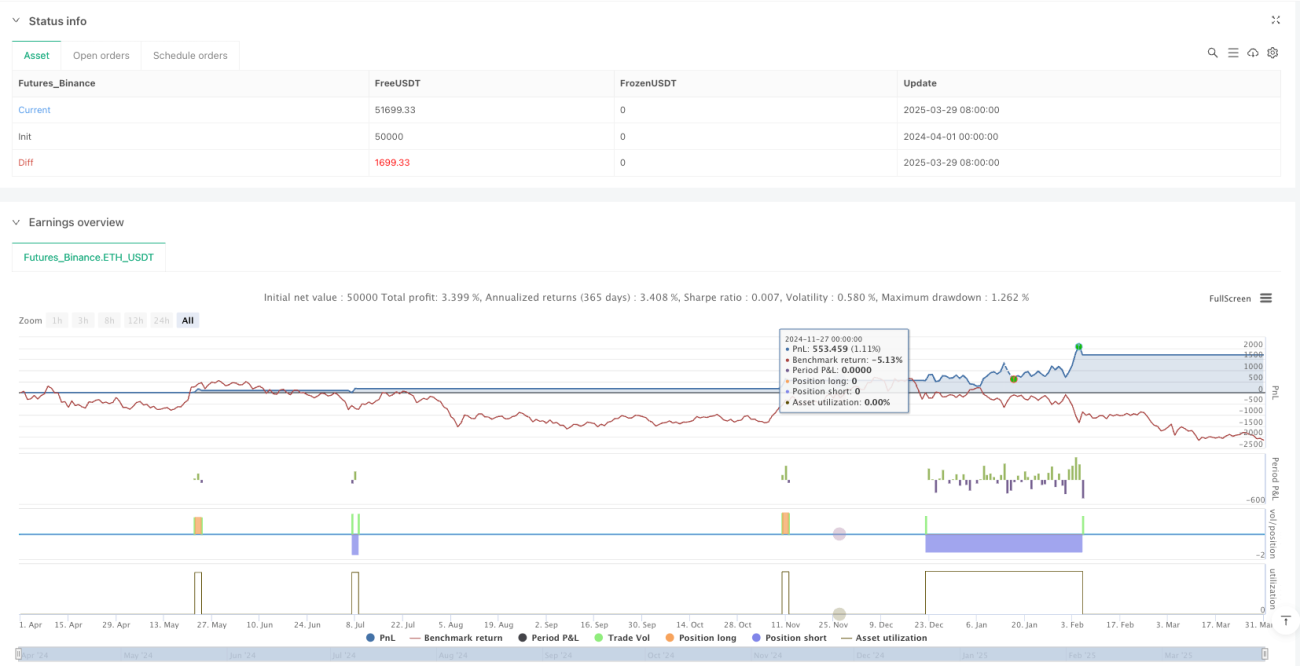Open the list density menu icon
Screen dimensions: 1300x666
pyautogui.click(x=1232, y=53)
